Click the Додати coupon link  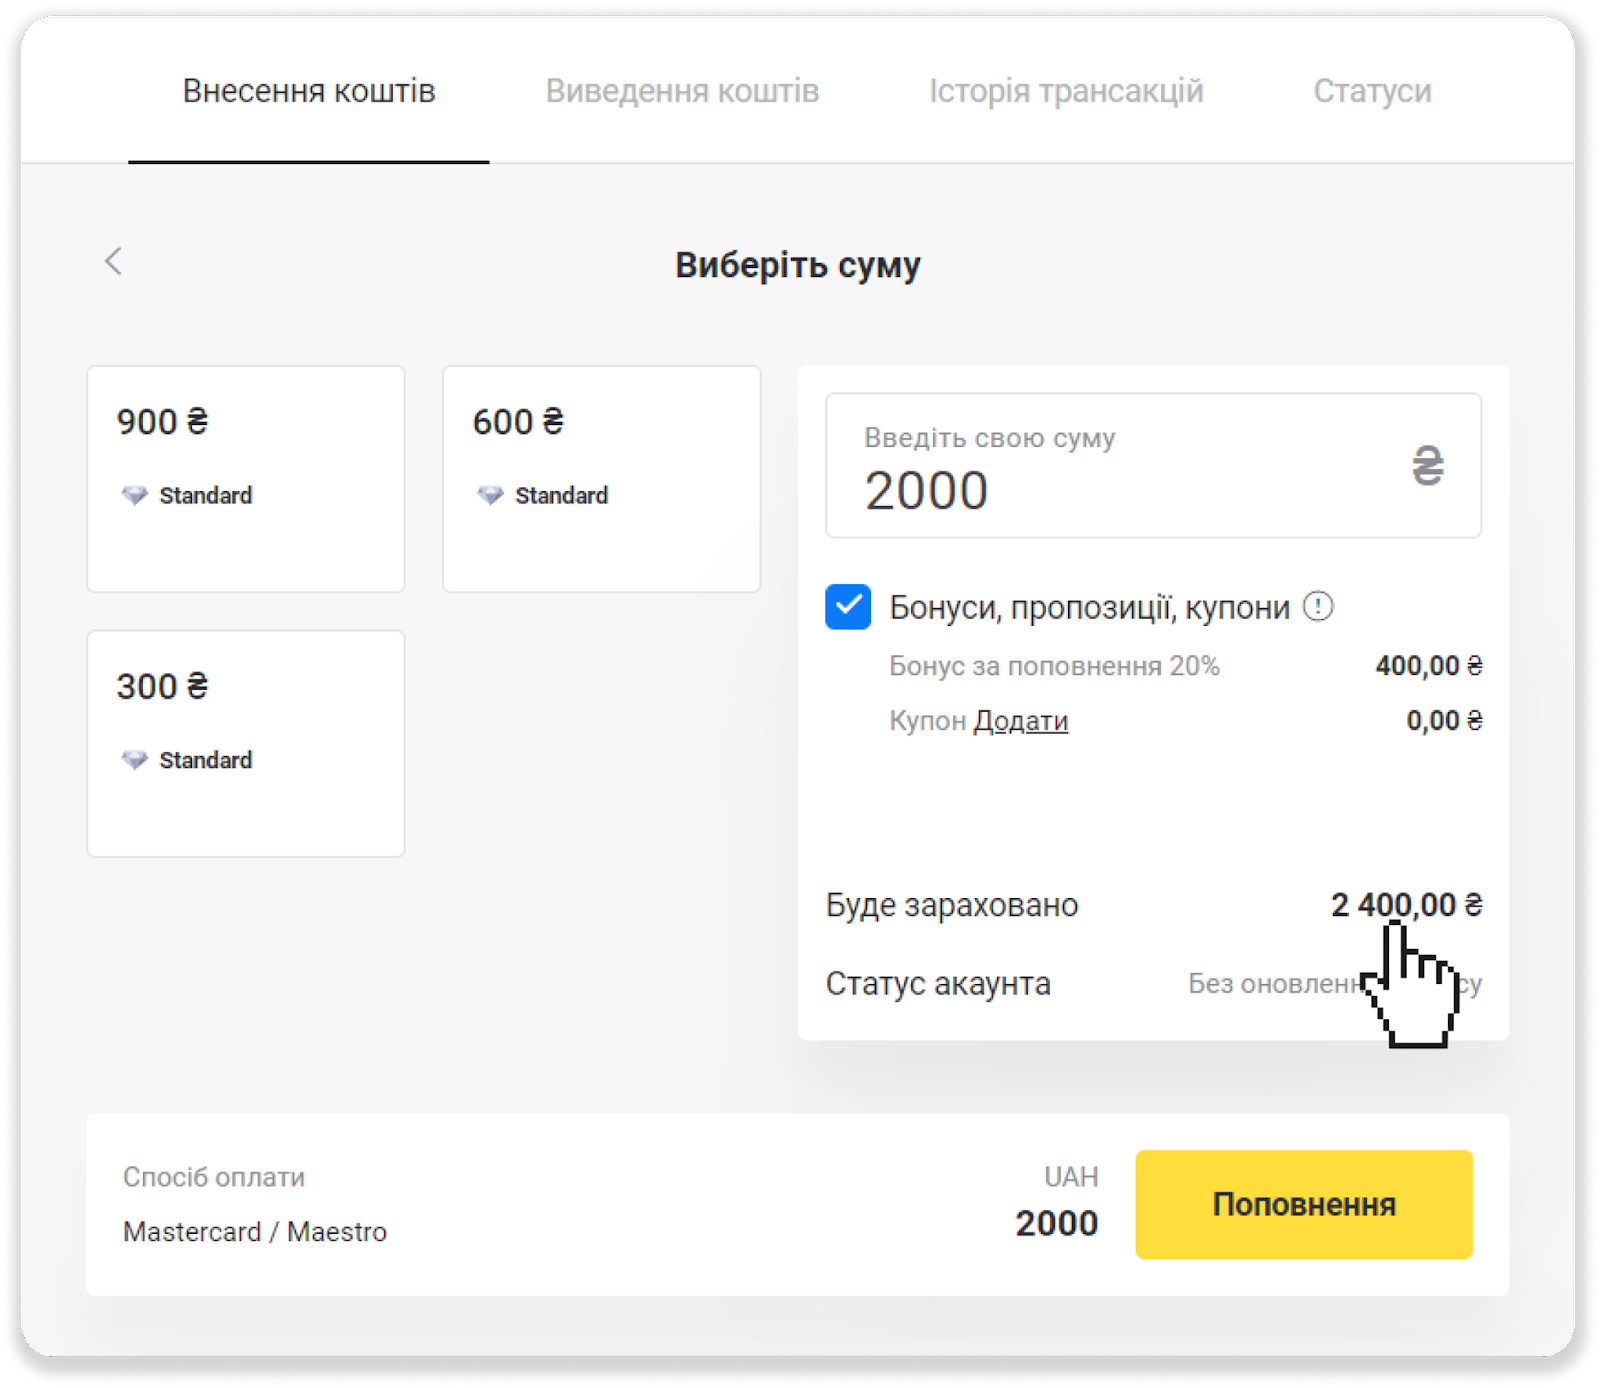(x=1021, y=721)
